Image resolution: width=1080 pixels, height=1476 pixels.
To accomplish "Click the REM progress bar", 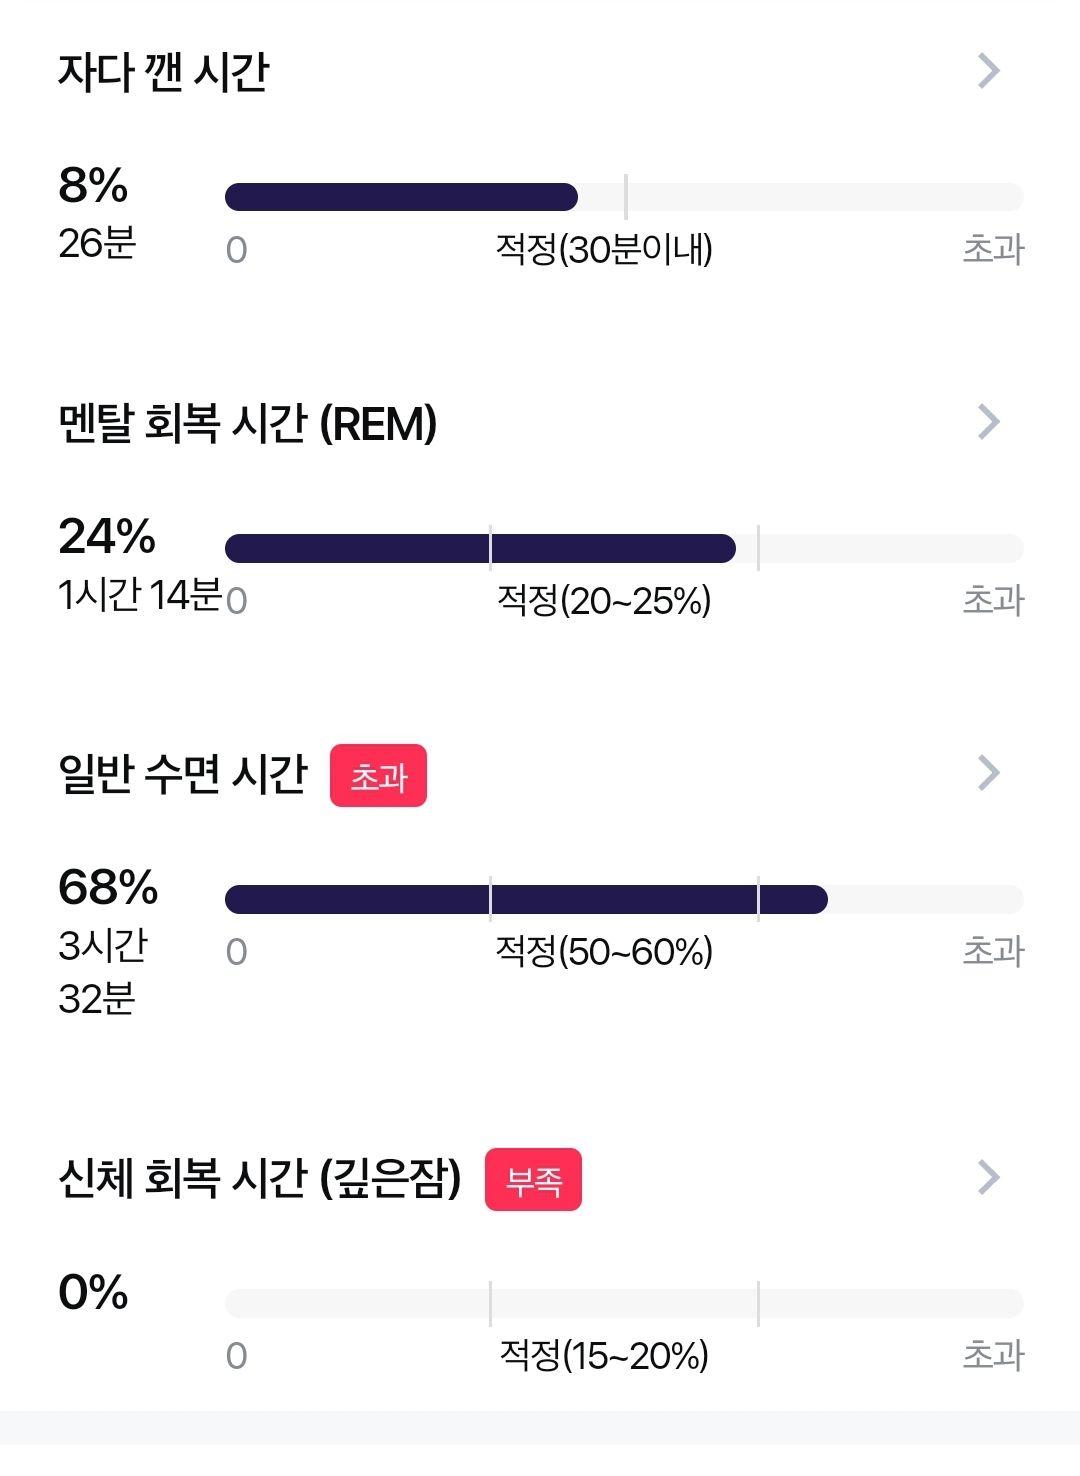I will (624, 548).
